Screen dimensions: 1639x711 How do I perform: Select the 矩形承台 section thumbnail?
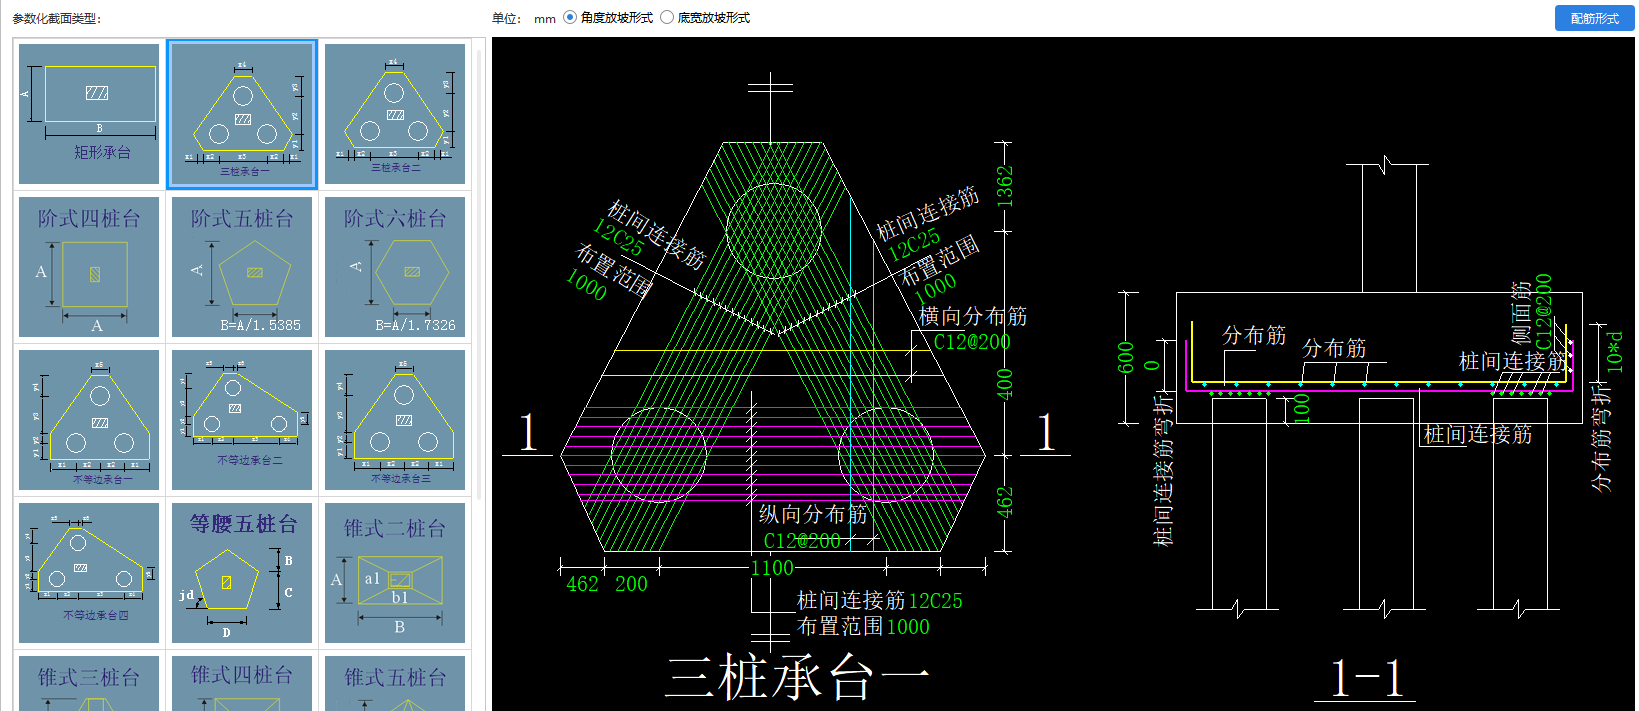pyautogui.click(x=89, y=114)
